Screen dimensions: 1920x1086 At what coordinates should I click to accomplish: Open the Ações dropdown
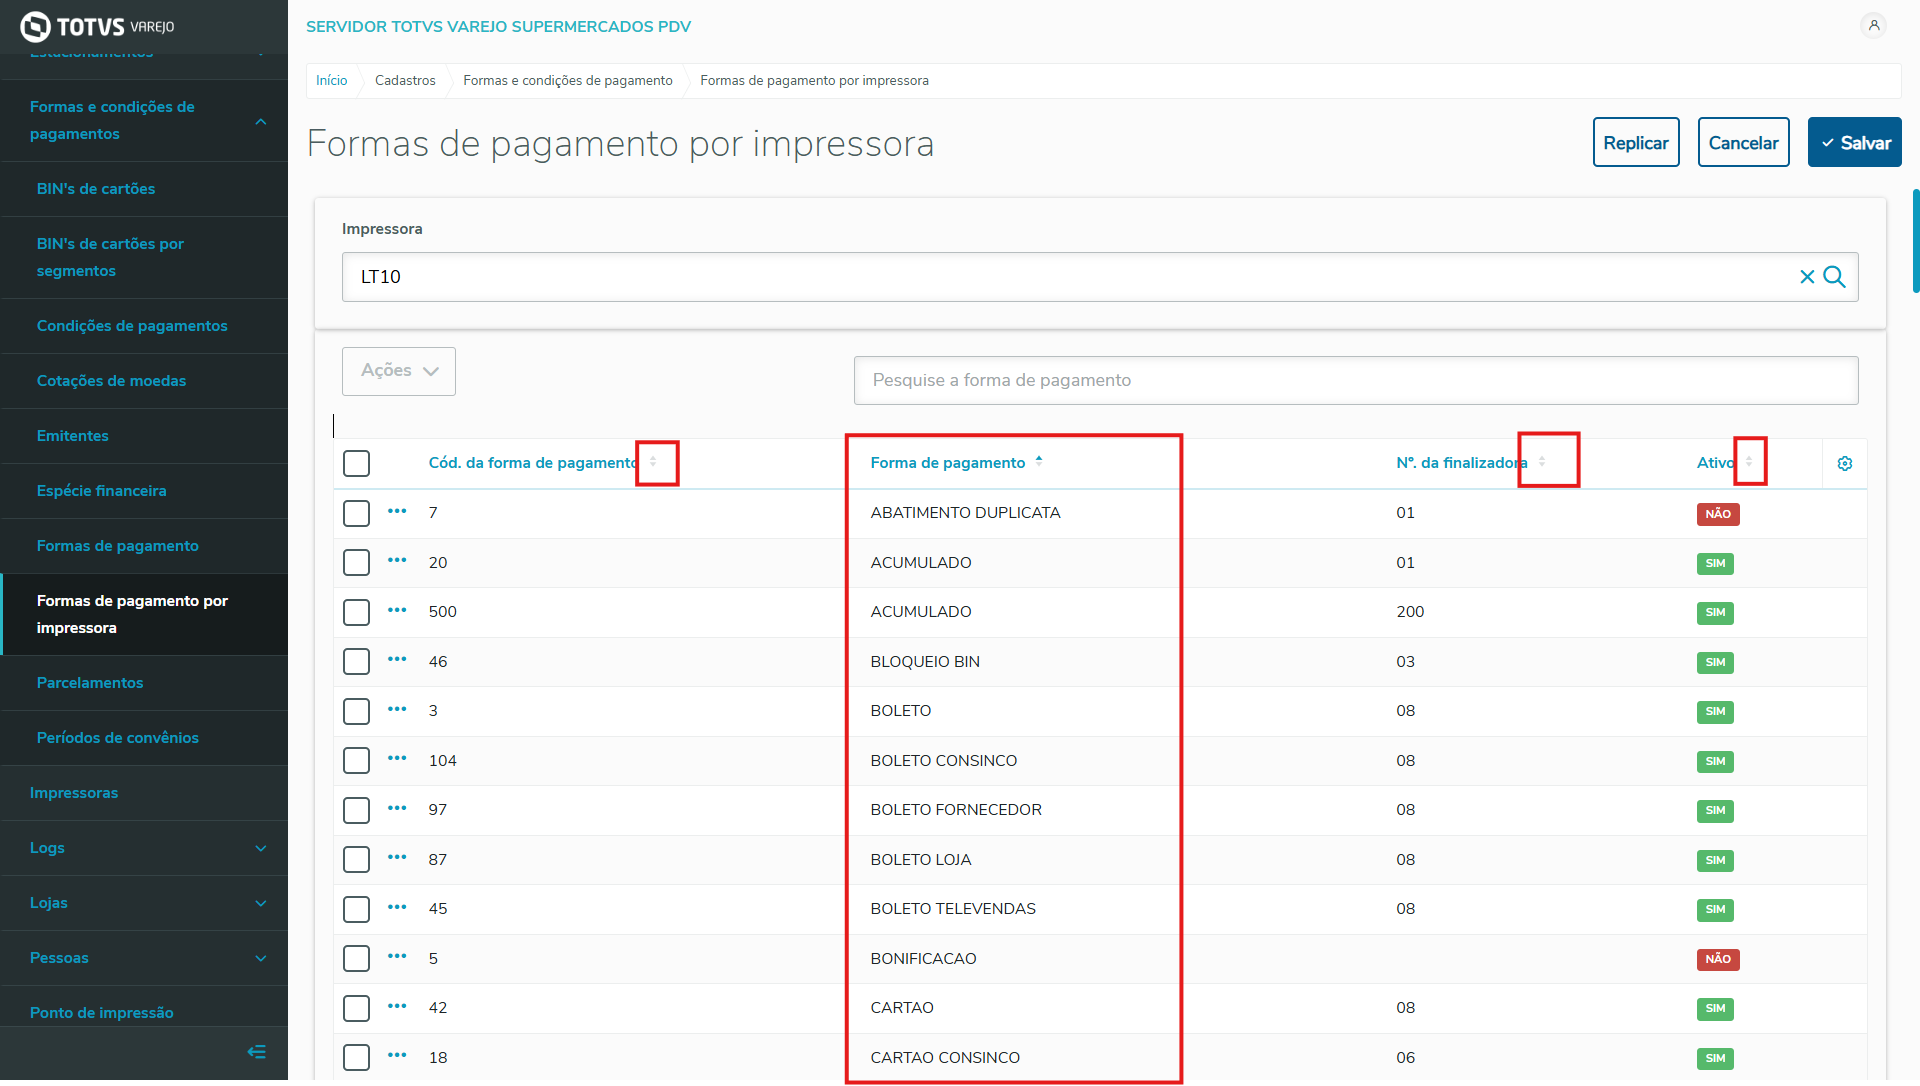pos(399,371)
